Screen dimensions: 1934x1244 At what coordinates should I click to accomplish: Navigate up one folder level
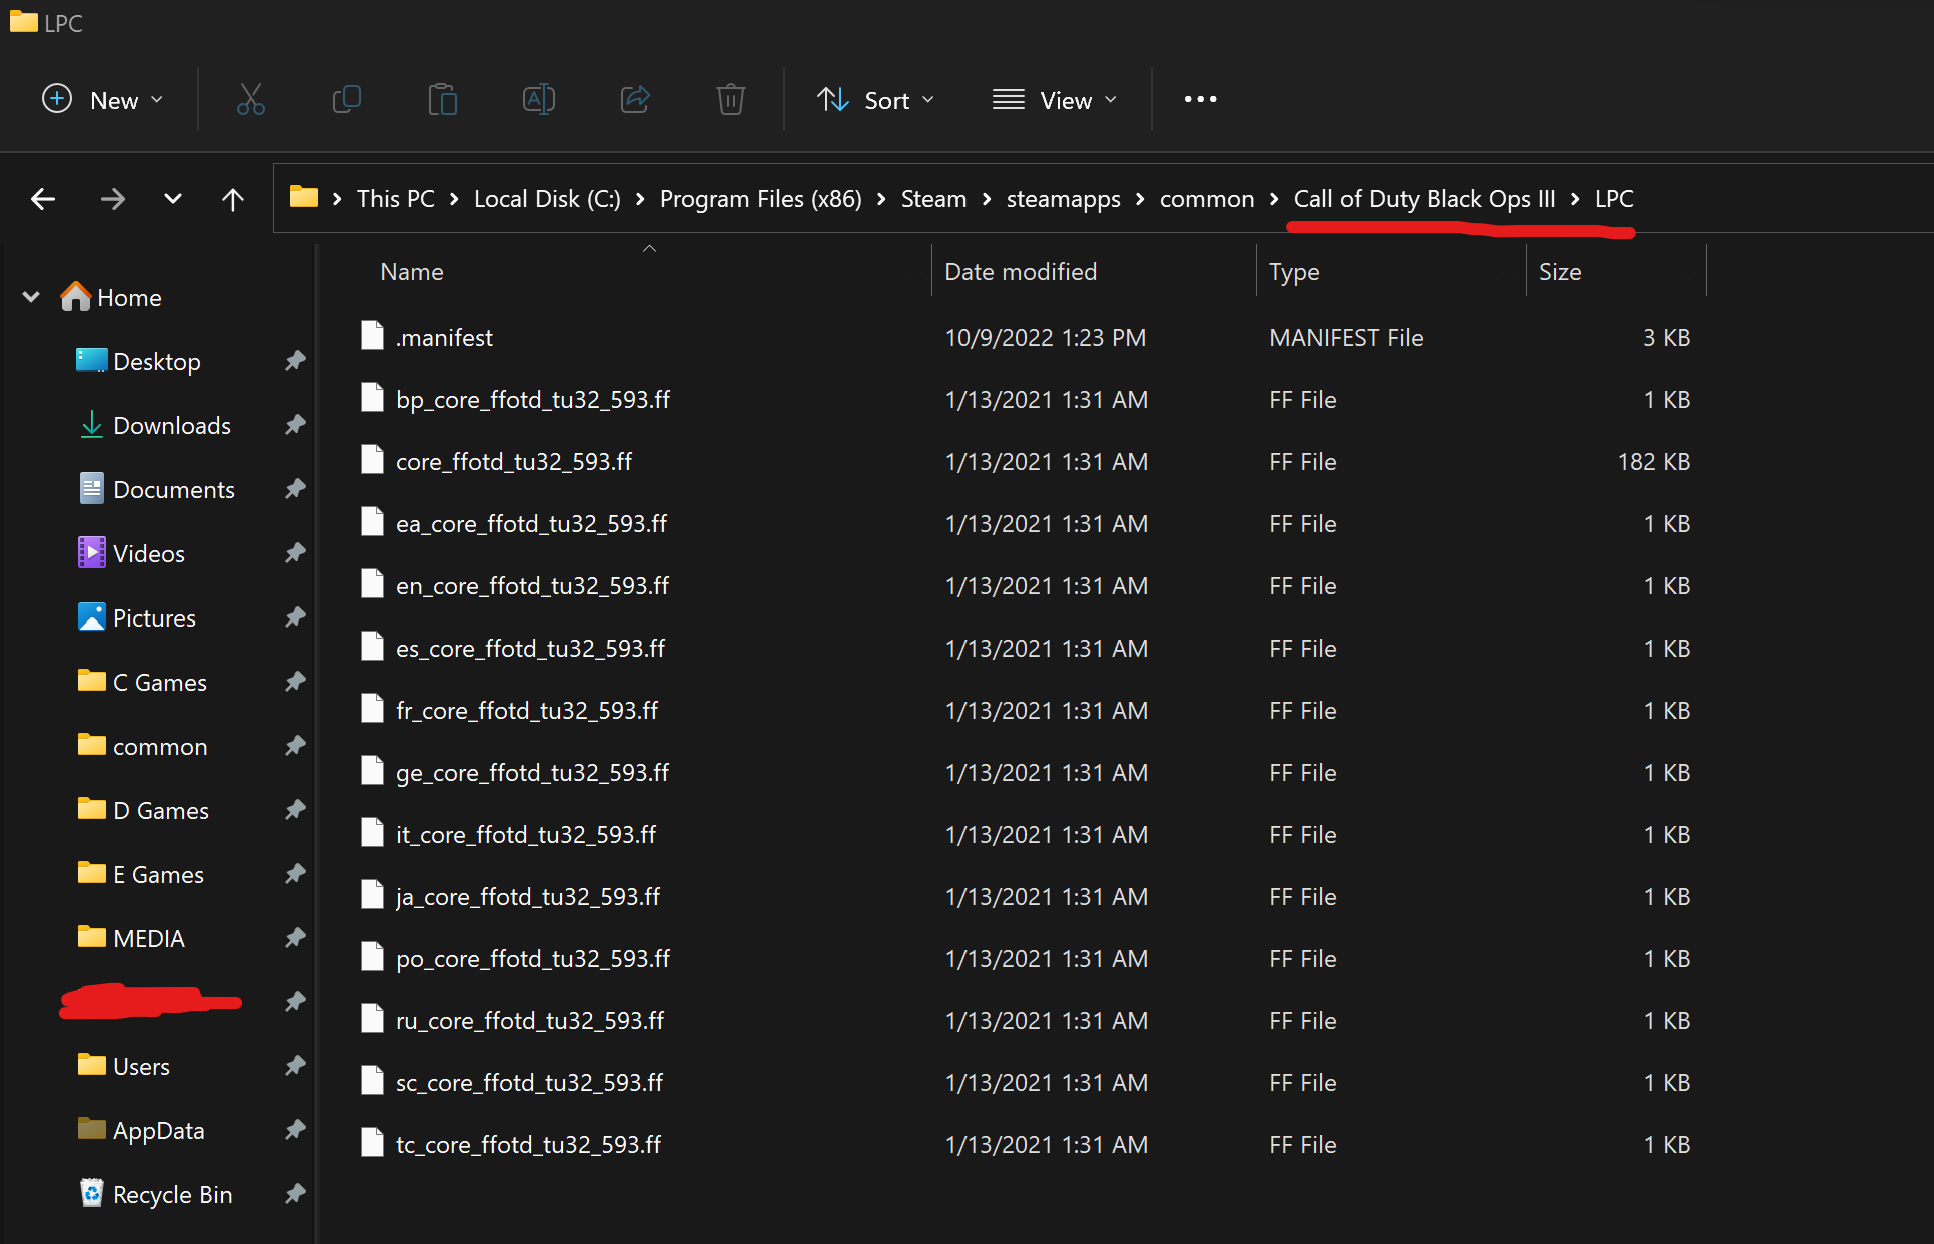click(232, 199)
